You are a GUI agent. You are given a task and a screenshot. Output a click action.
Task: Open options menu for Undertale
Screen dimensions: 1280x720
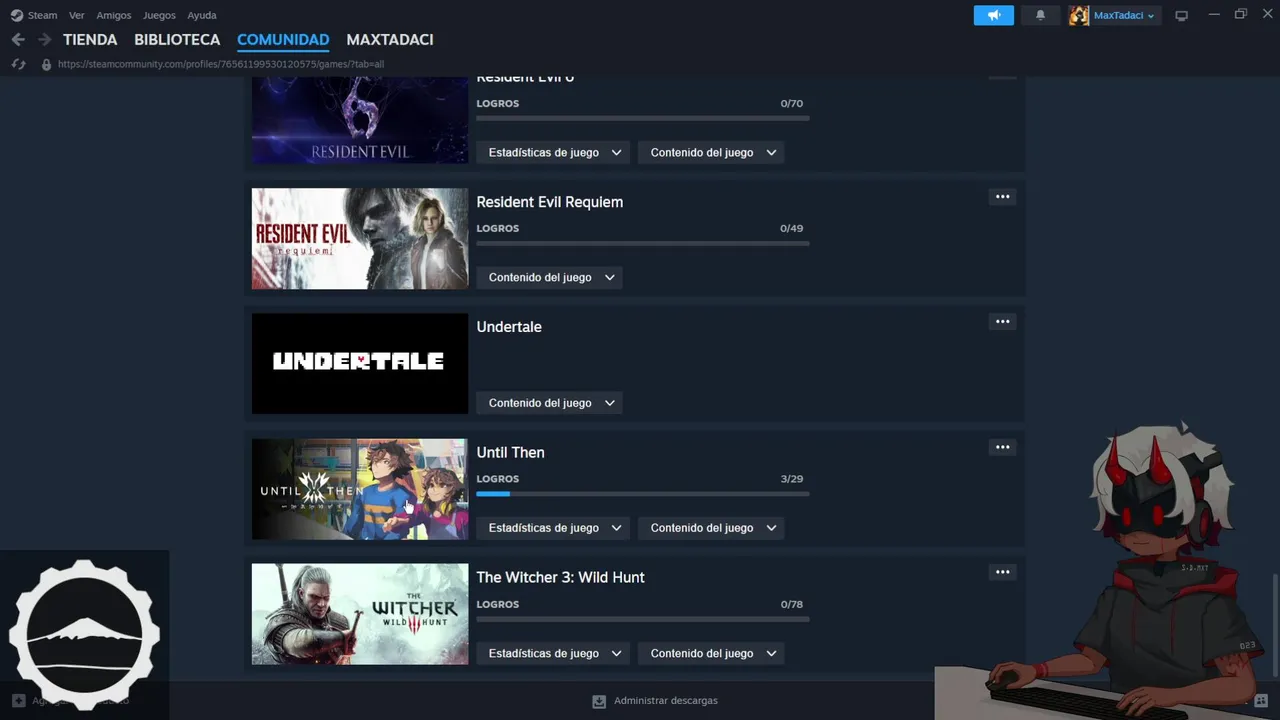(1002, 322)
